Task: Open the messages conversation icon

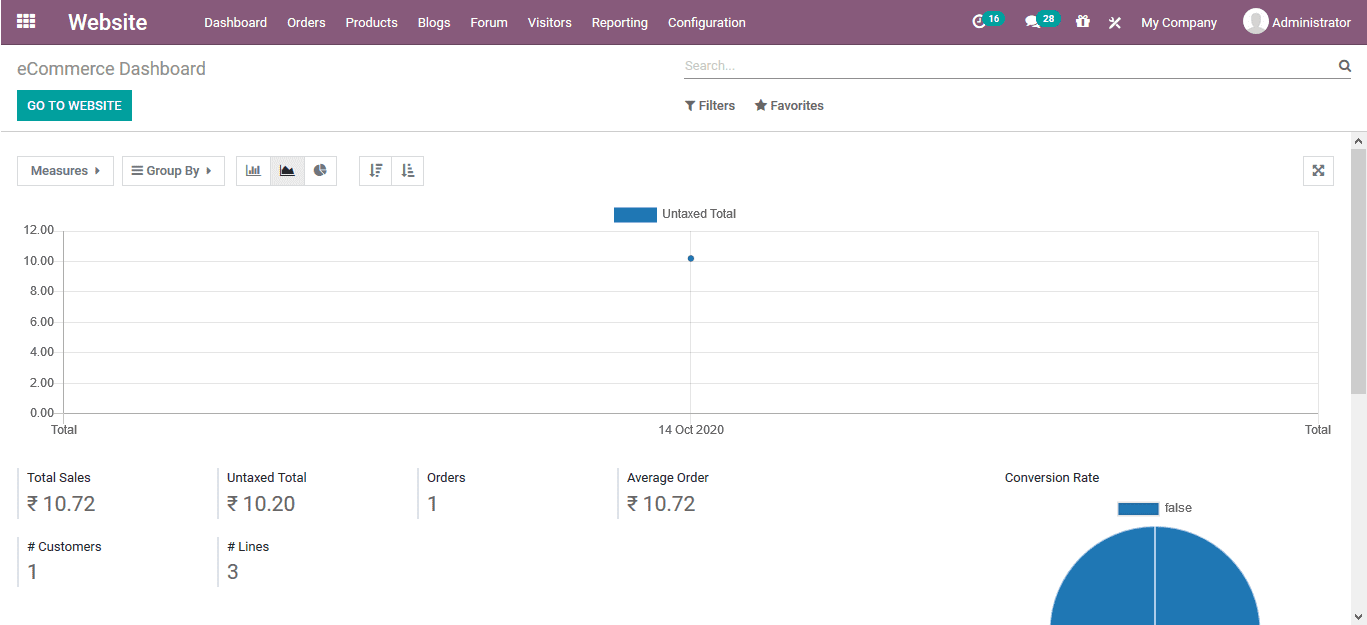Action: coord(1032,21)
